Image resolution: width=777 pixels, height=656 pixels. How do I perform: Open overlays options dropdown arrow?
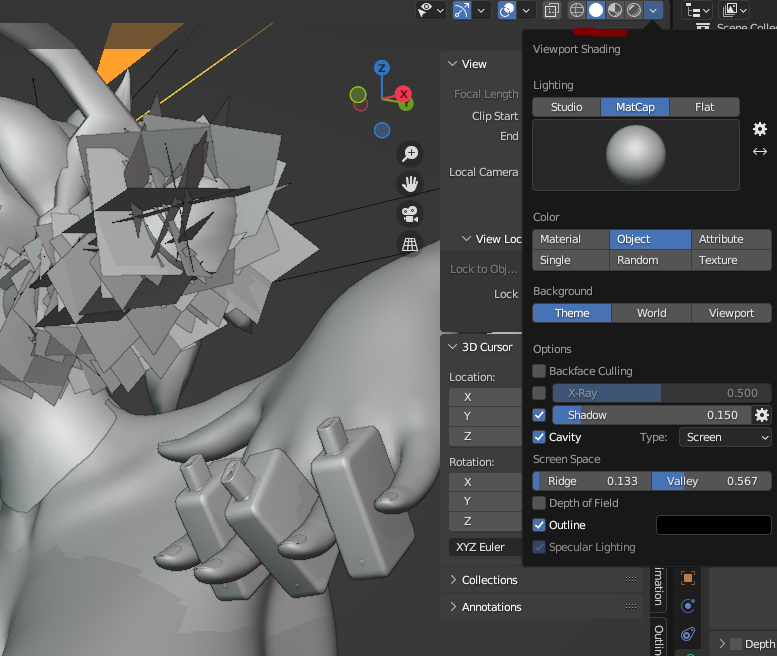(x=526, y=10)
